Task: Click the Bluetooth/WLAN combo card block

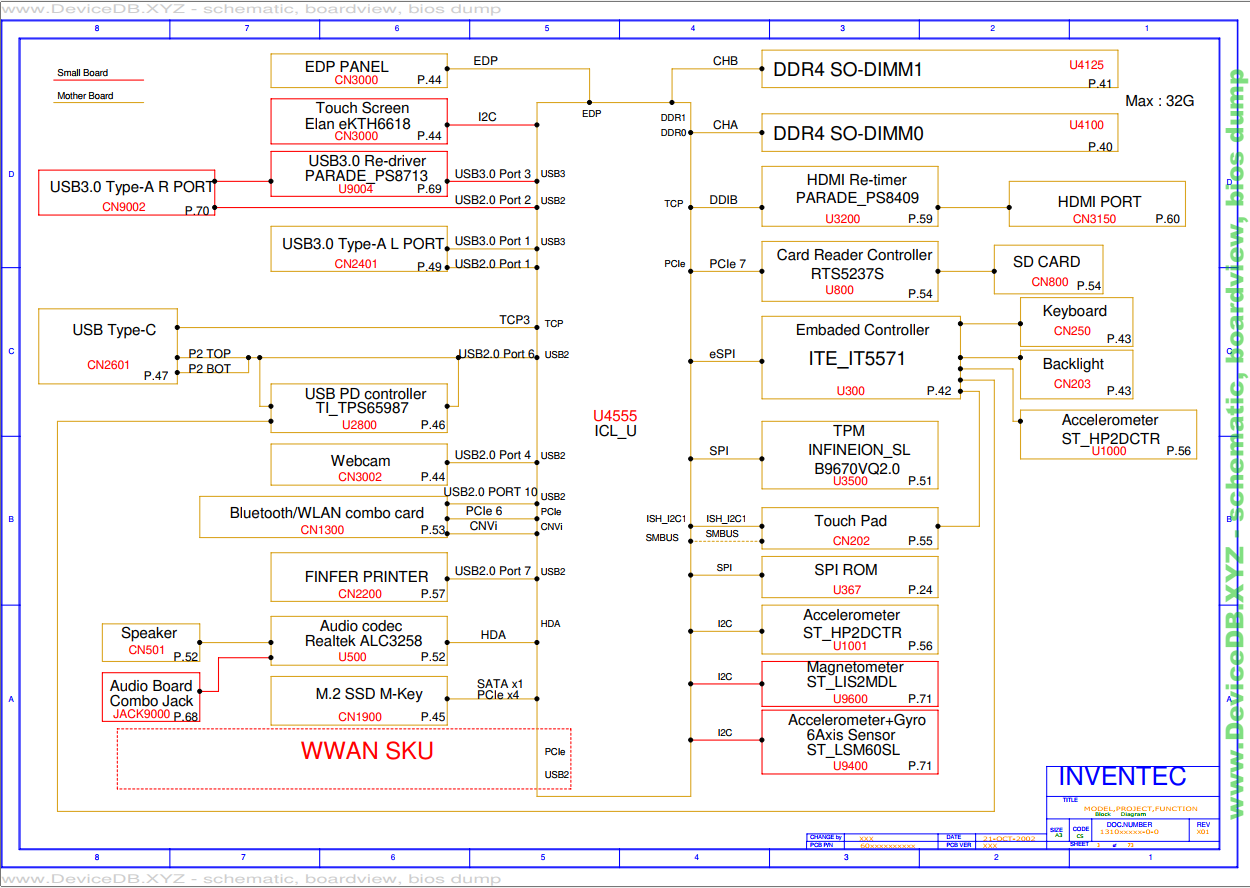Action: coord(324,517)
